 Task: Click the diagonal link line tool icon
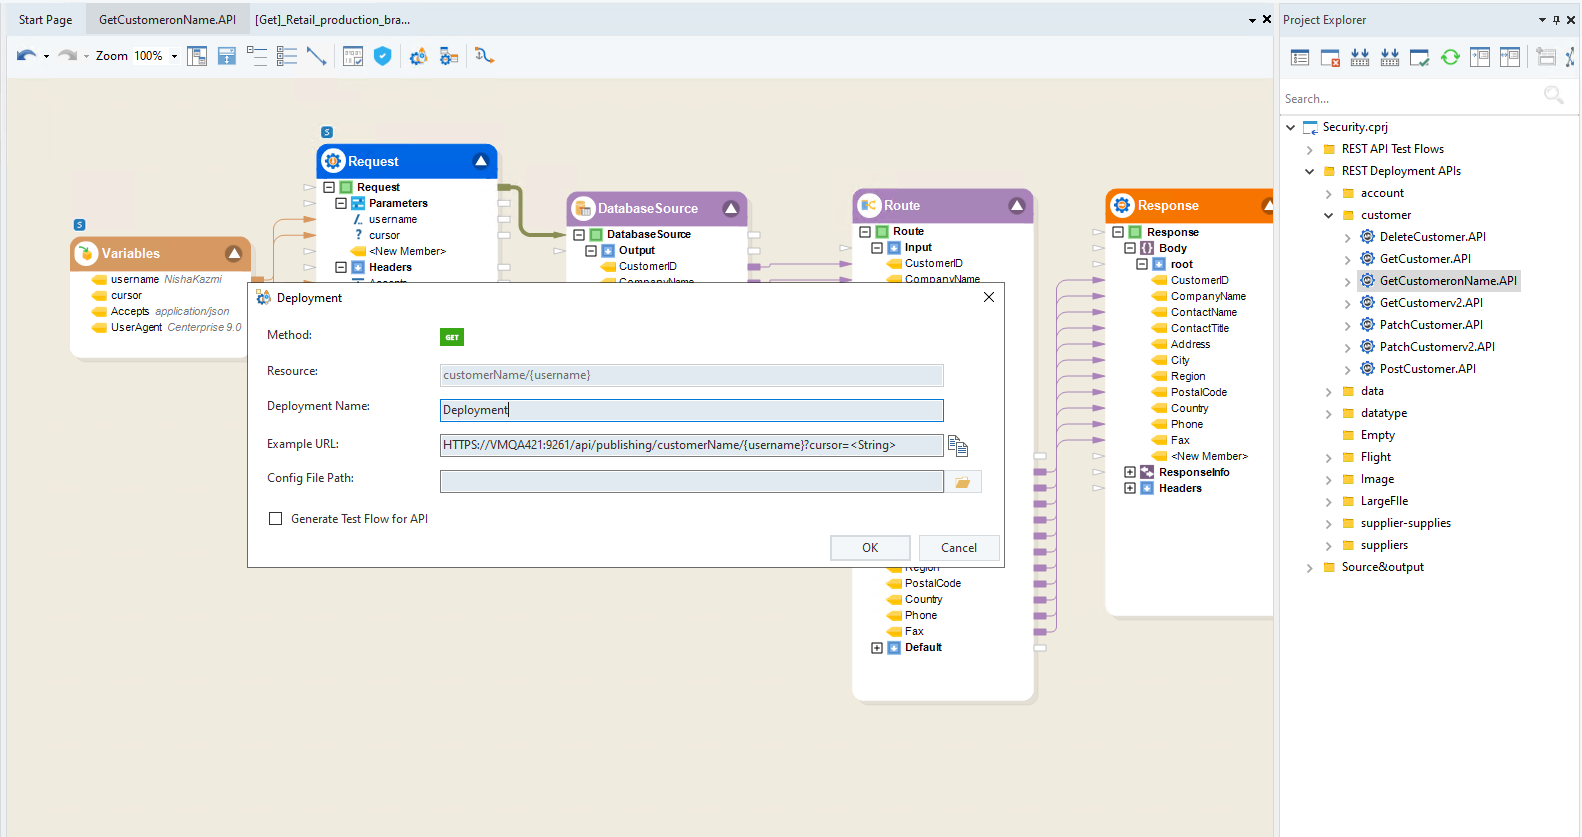[x=317, y=56]
